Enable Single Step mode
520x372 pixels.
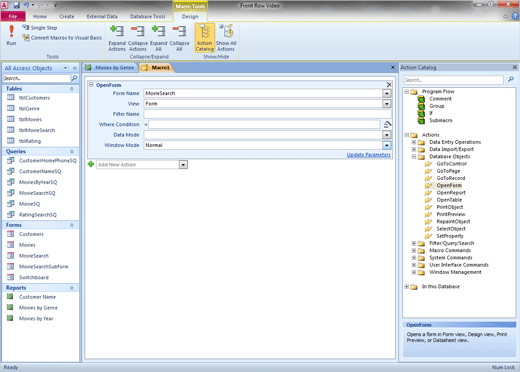click(x=40, y=28)
